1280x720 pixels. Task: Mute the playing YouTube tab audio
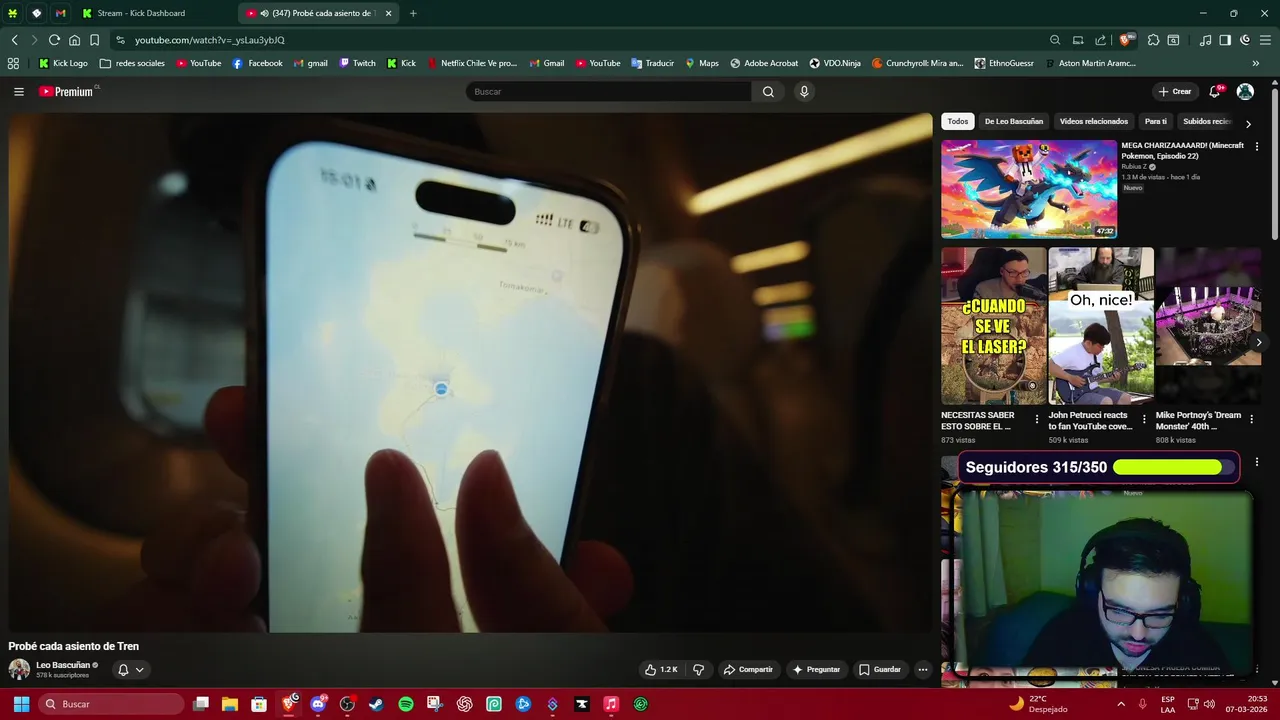[x=264, y=13]
